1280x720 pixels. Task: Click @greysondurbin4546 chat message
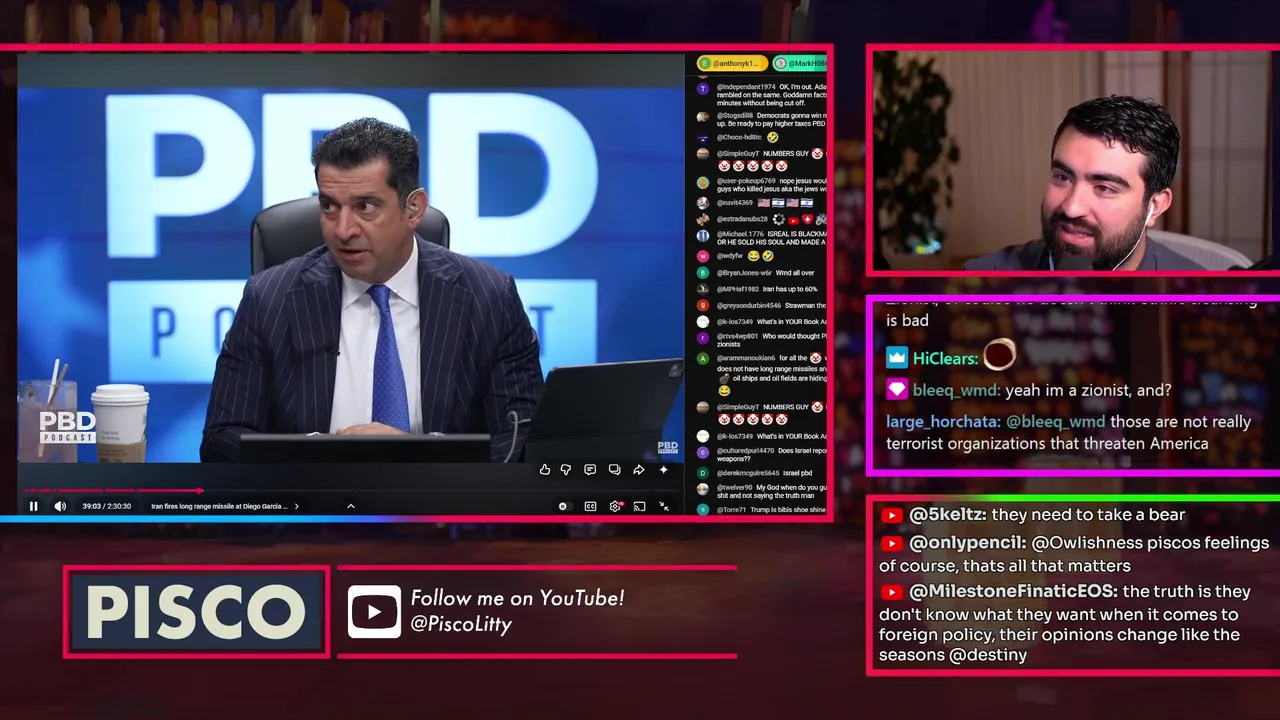pos(771,305)
